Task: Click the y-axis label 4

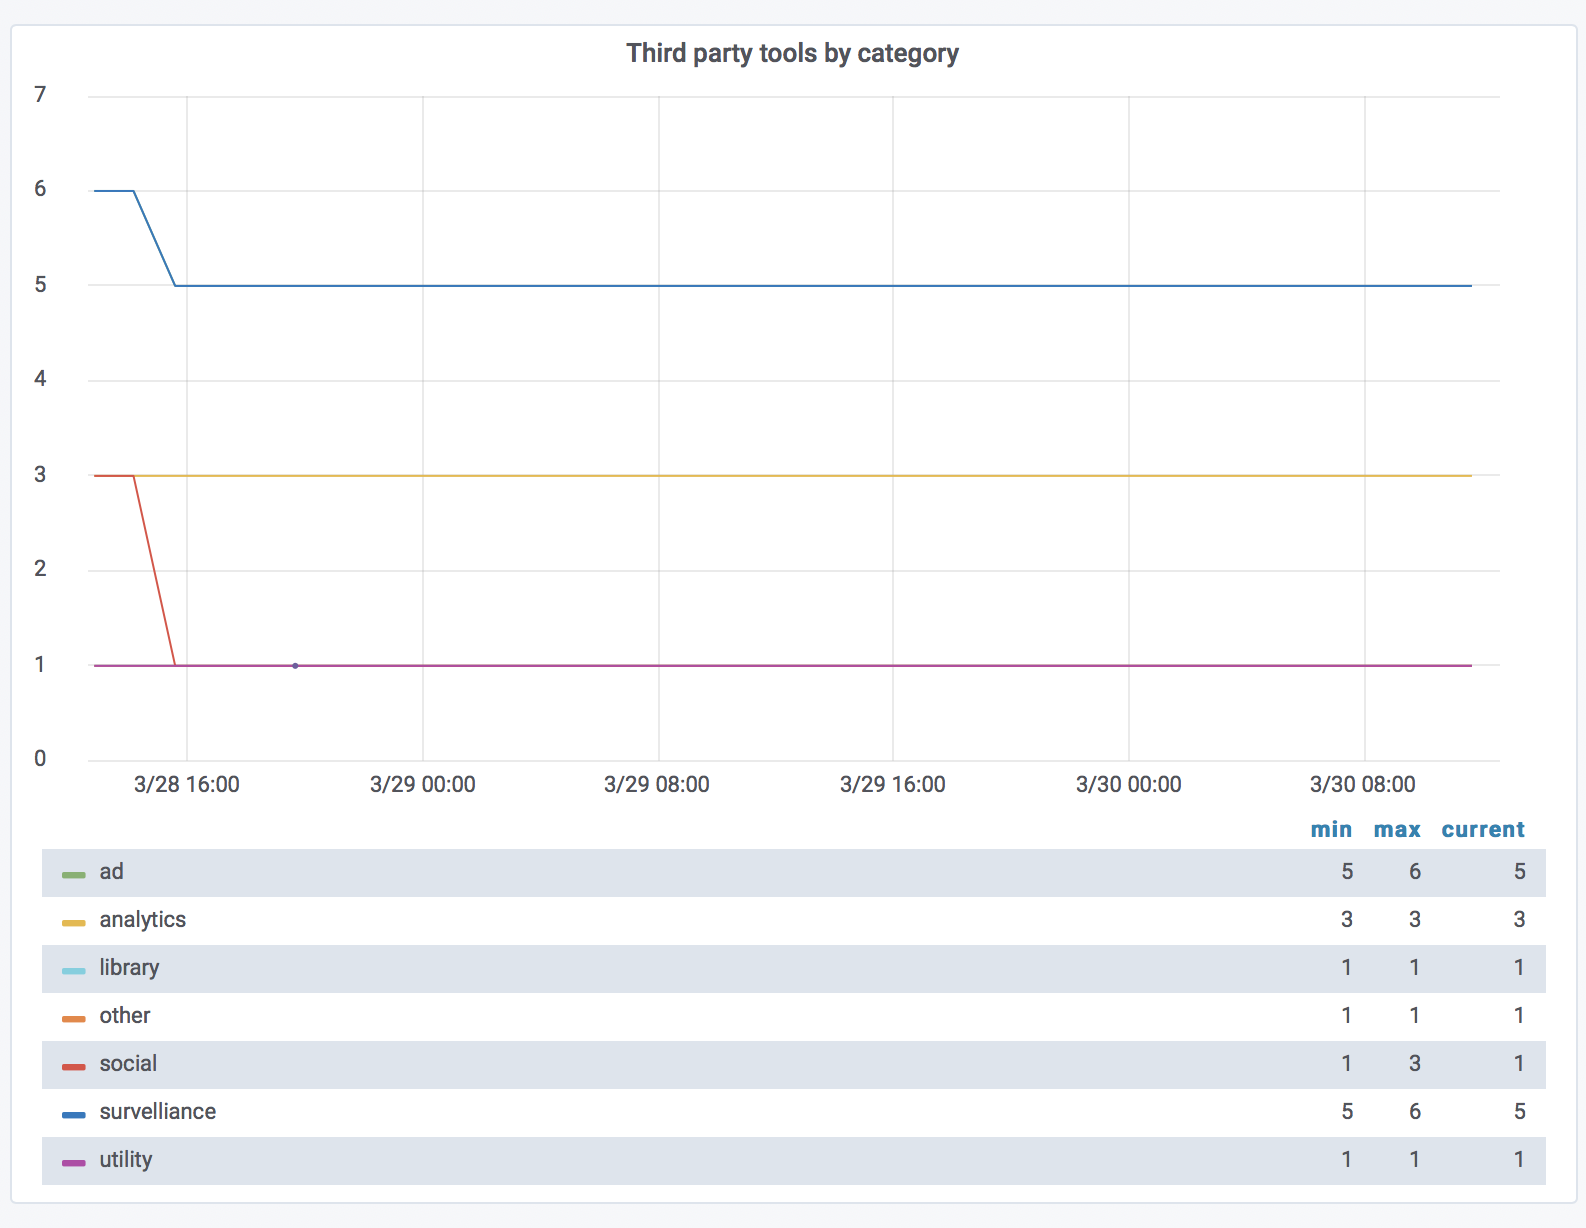Action: click(40, 379)
